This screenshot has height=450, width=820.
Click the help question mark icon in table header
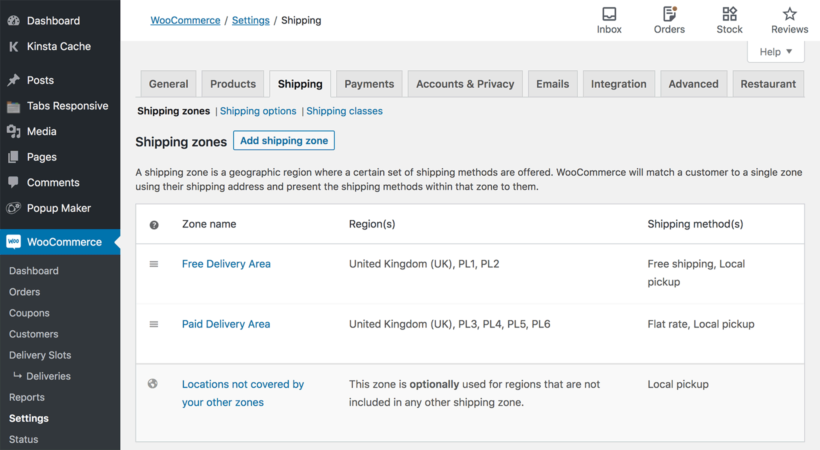click(154, 225)
